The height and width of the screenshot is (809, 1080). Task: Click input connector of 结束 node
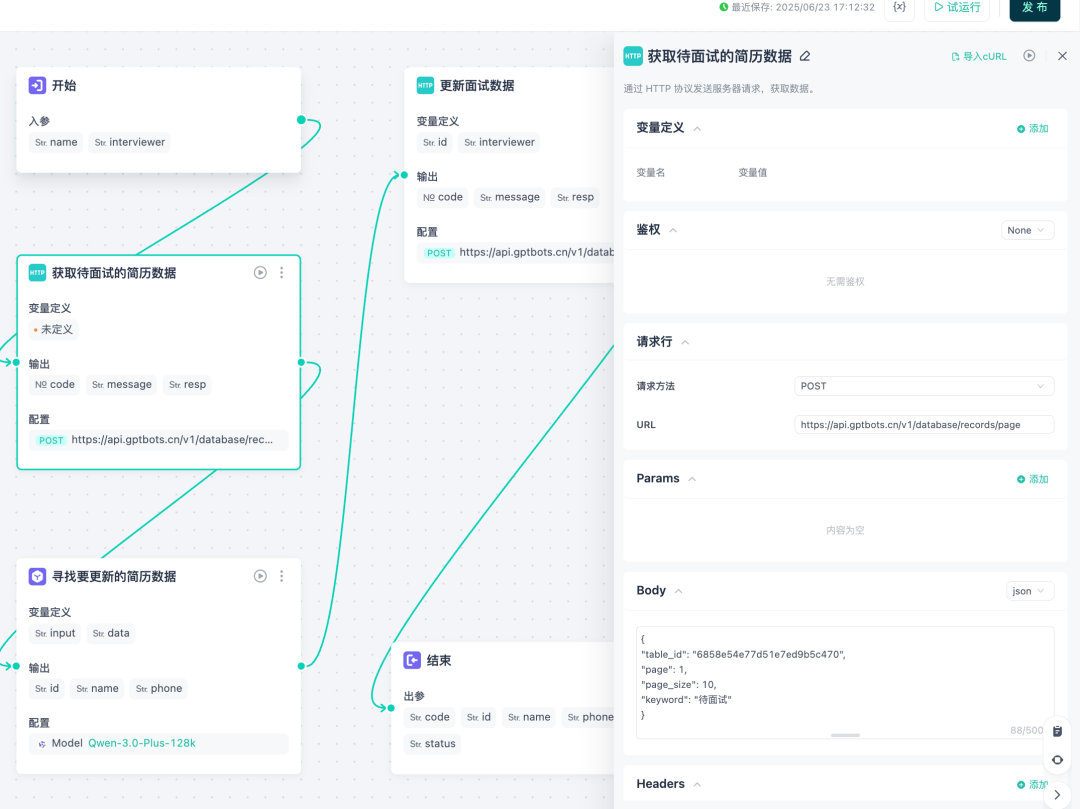tap(391, 708)
